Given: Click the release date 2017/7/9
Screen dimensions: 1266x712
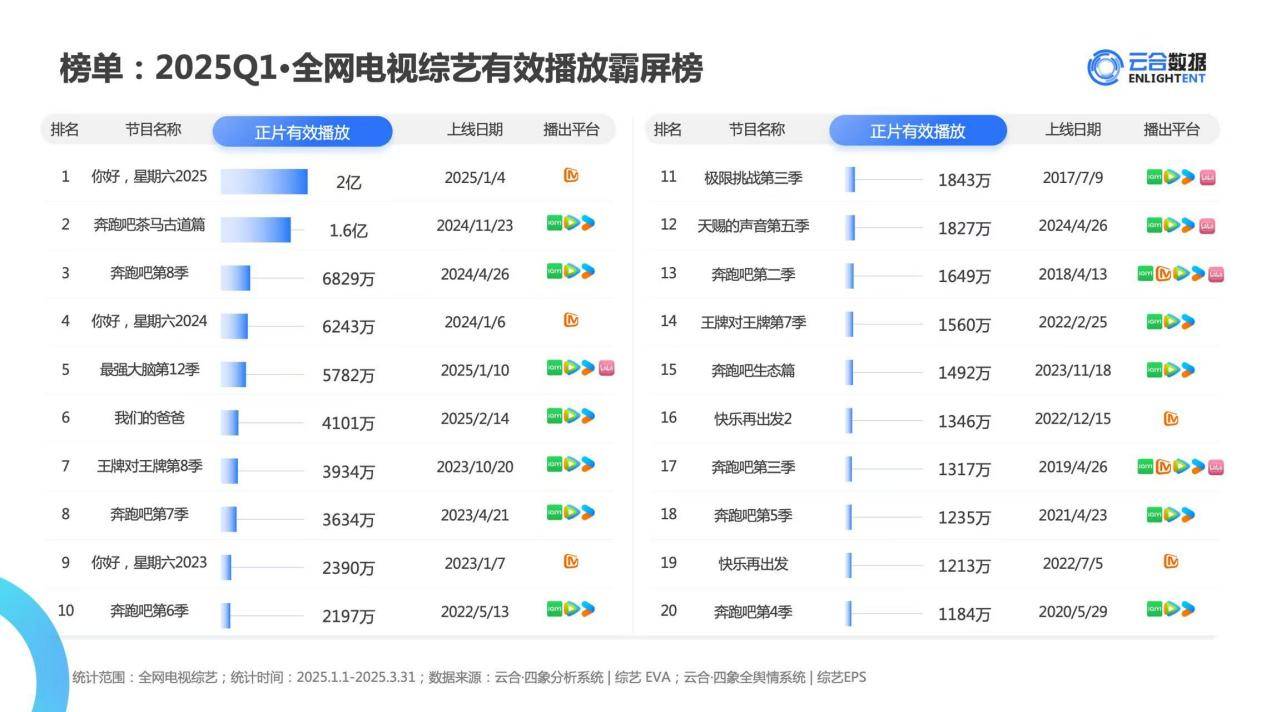Looking at the screenshot, I should [x=1073, y=178].
